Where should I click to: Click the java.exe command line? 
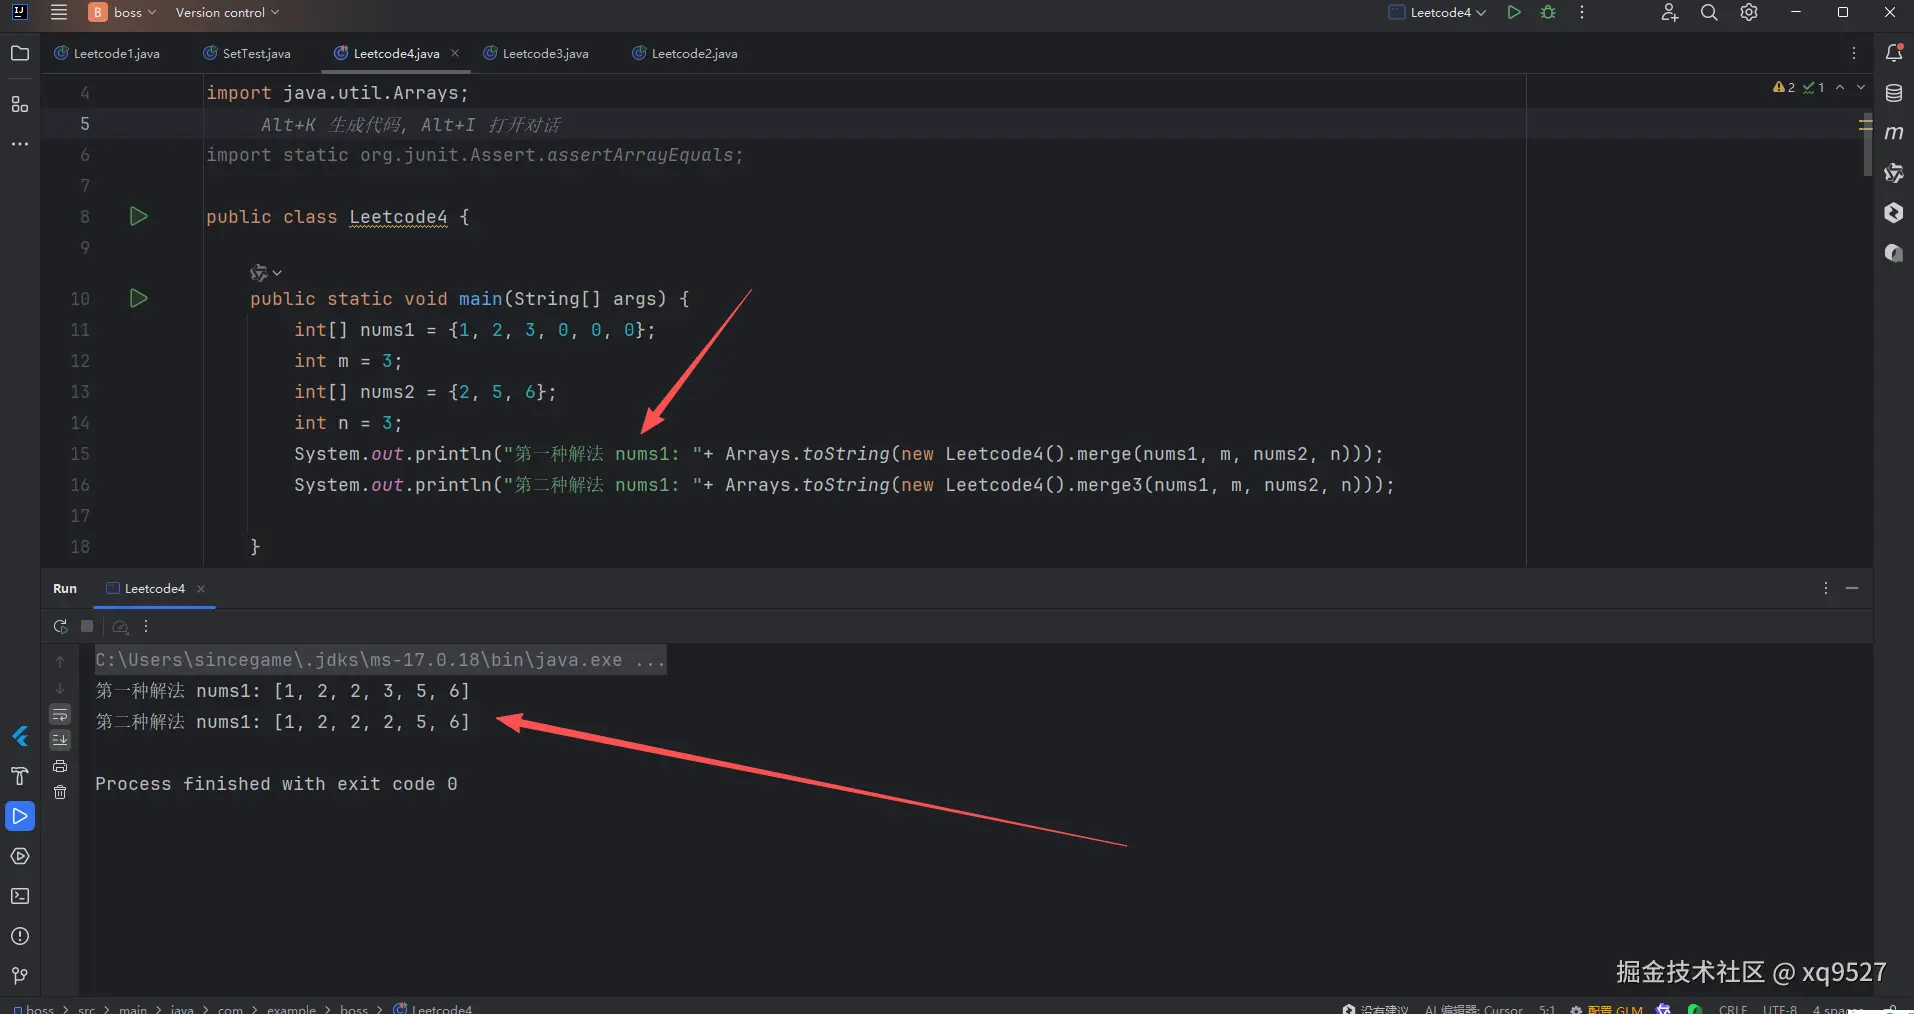[380, 660]
